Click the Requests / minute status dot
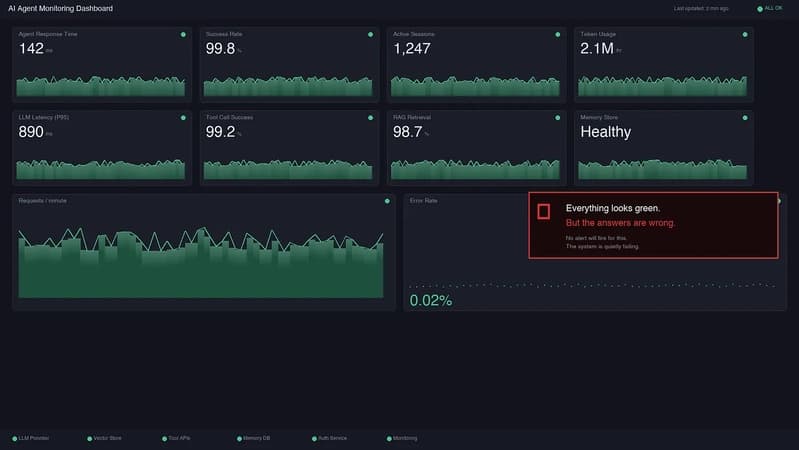 (x=387, y=201)
